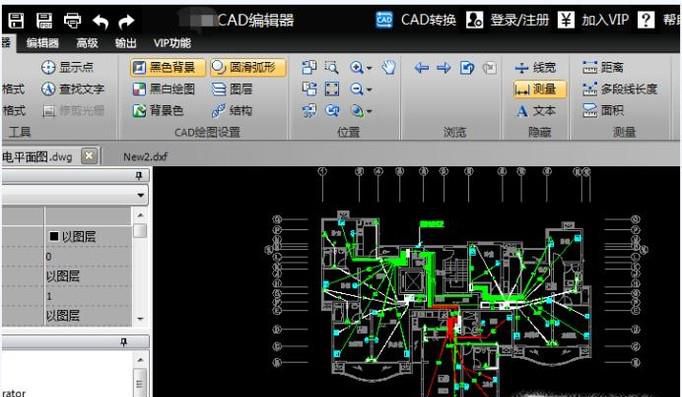Switch to 编辑器 ribbon tab
The image size is (682, 397).
click(42, 43)
